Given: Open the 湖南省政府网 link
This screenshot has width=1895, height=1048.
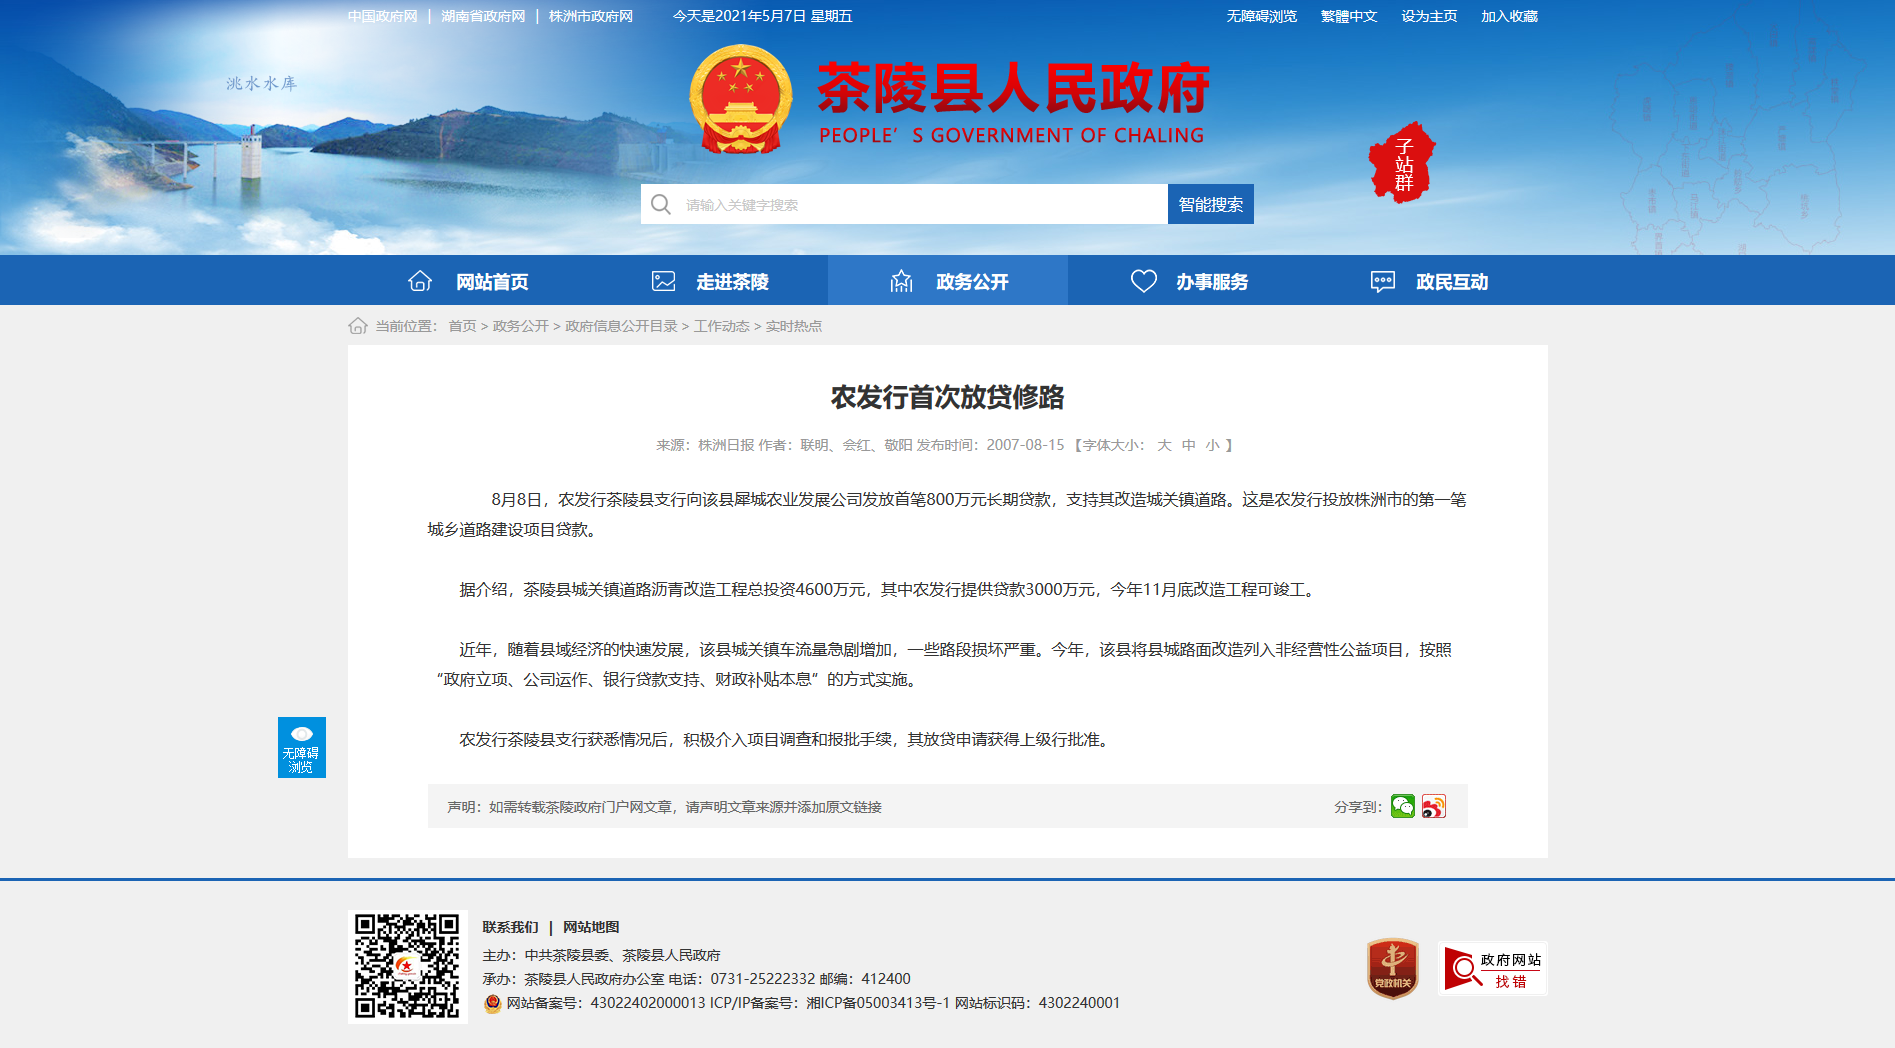Looking at the screenshot, I should 483,16.
